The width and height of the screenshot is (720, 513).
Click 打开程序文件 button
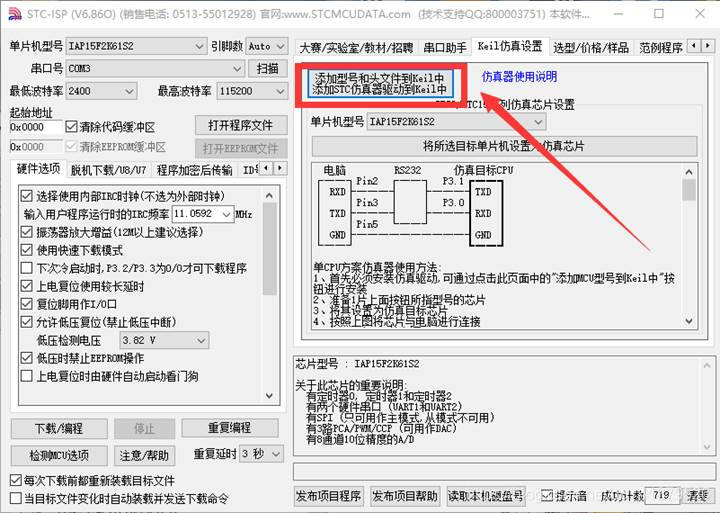241,125
